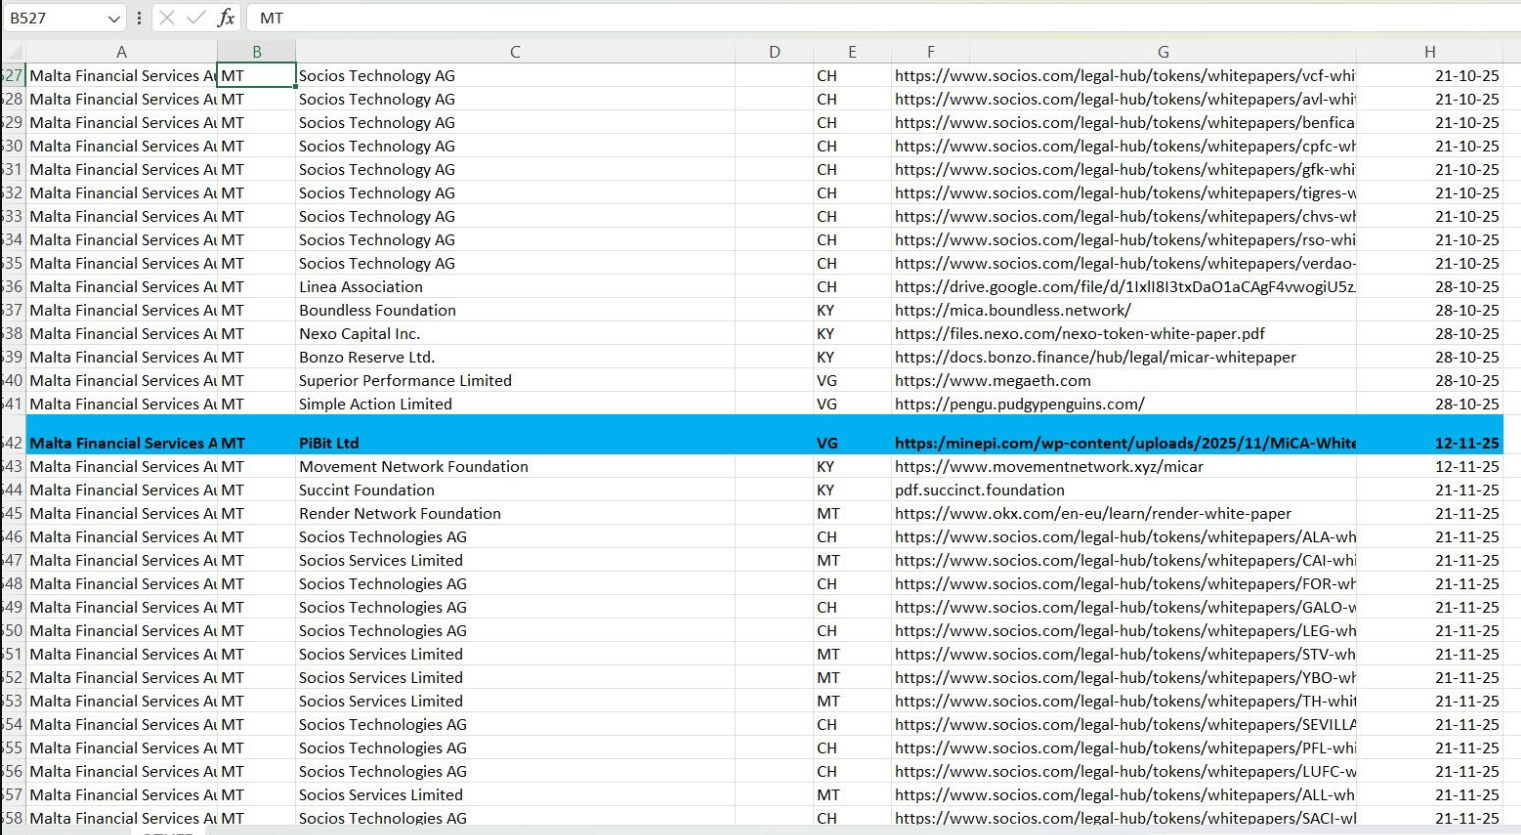The width and height of the screenshot is (1521, 835).
Task: Open the Name Box dropdown arrow
Action: click(113, 19)
